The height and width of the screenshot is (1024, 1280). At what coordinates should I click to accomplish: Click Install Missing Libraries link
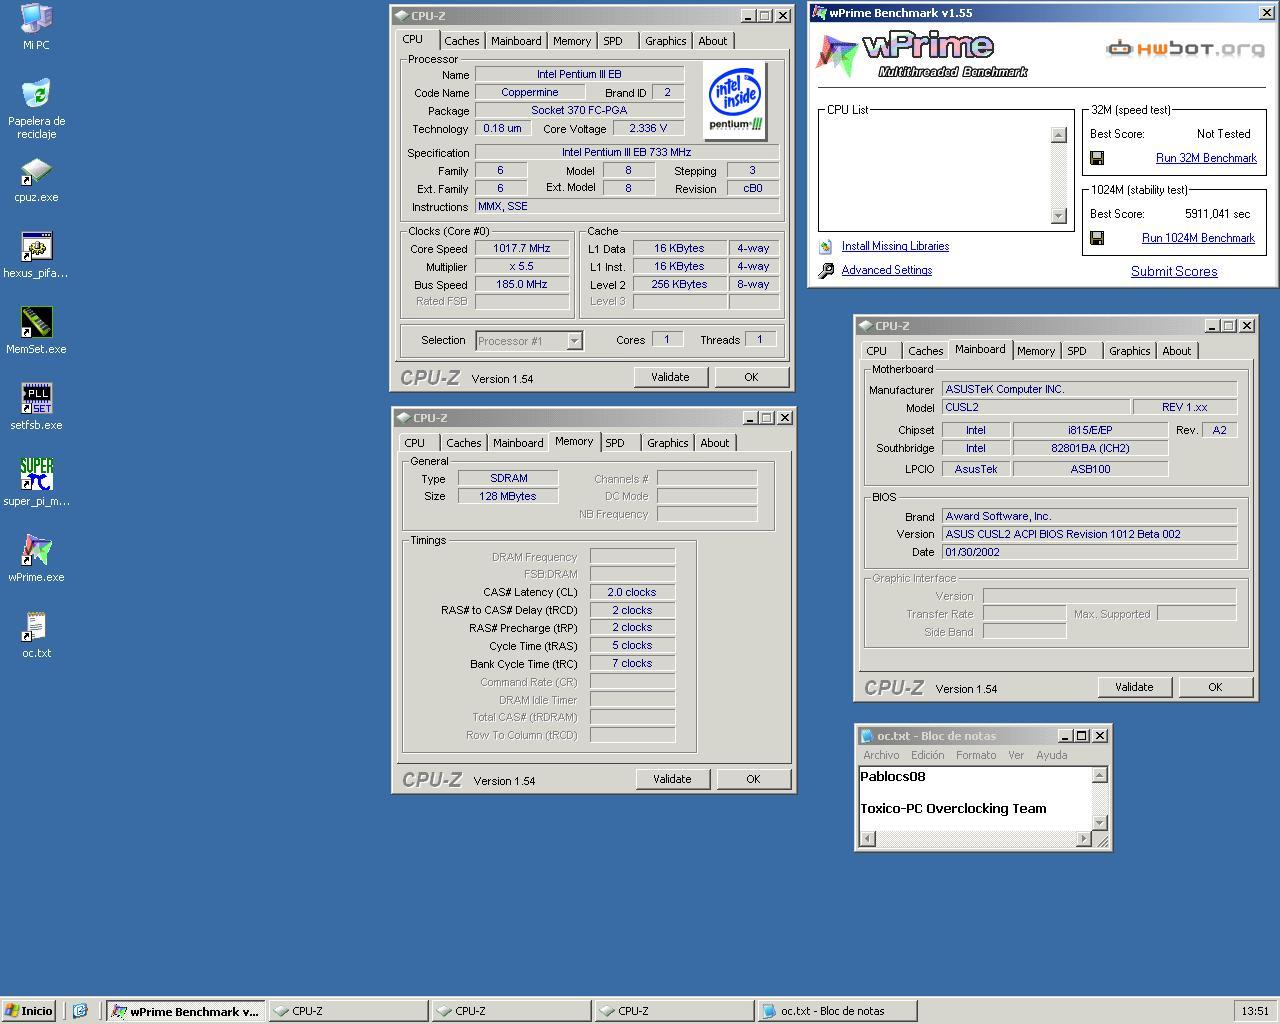pyautogui.click(x=895, y=246)
